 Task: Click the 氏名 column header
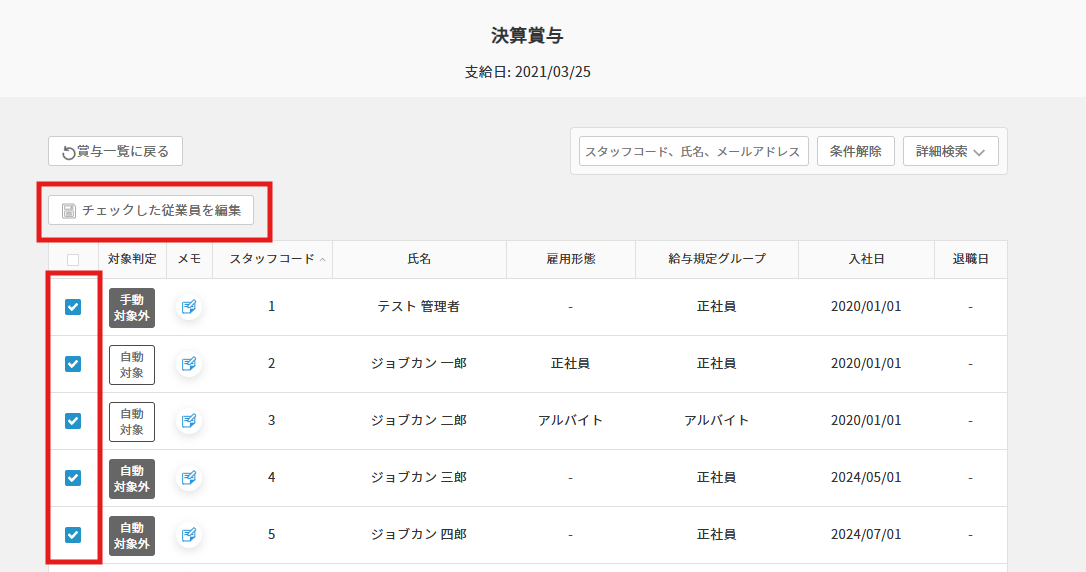click(x=419, y=259)
